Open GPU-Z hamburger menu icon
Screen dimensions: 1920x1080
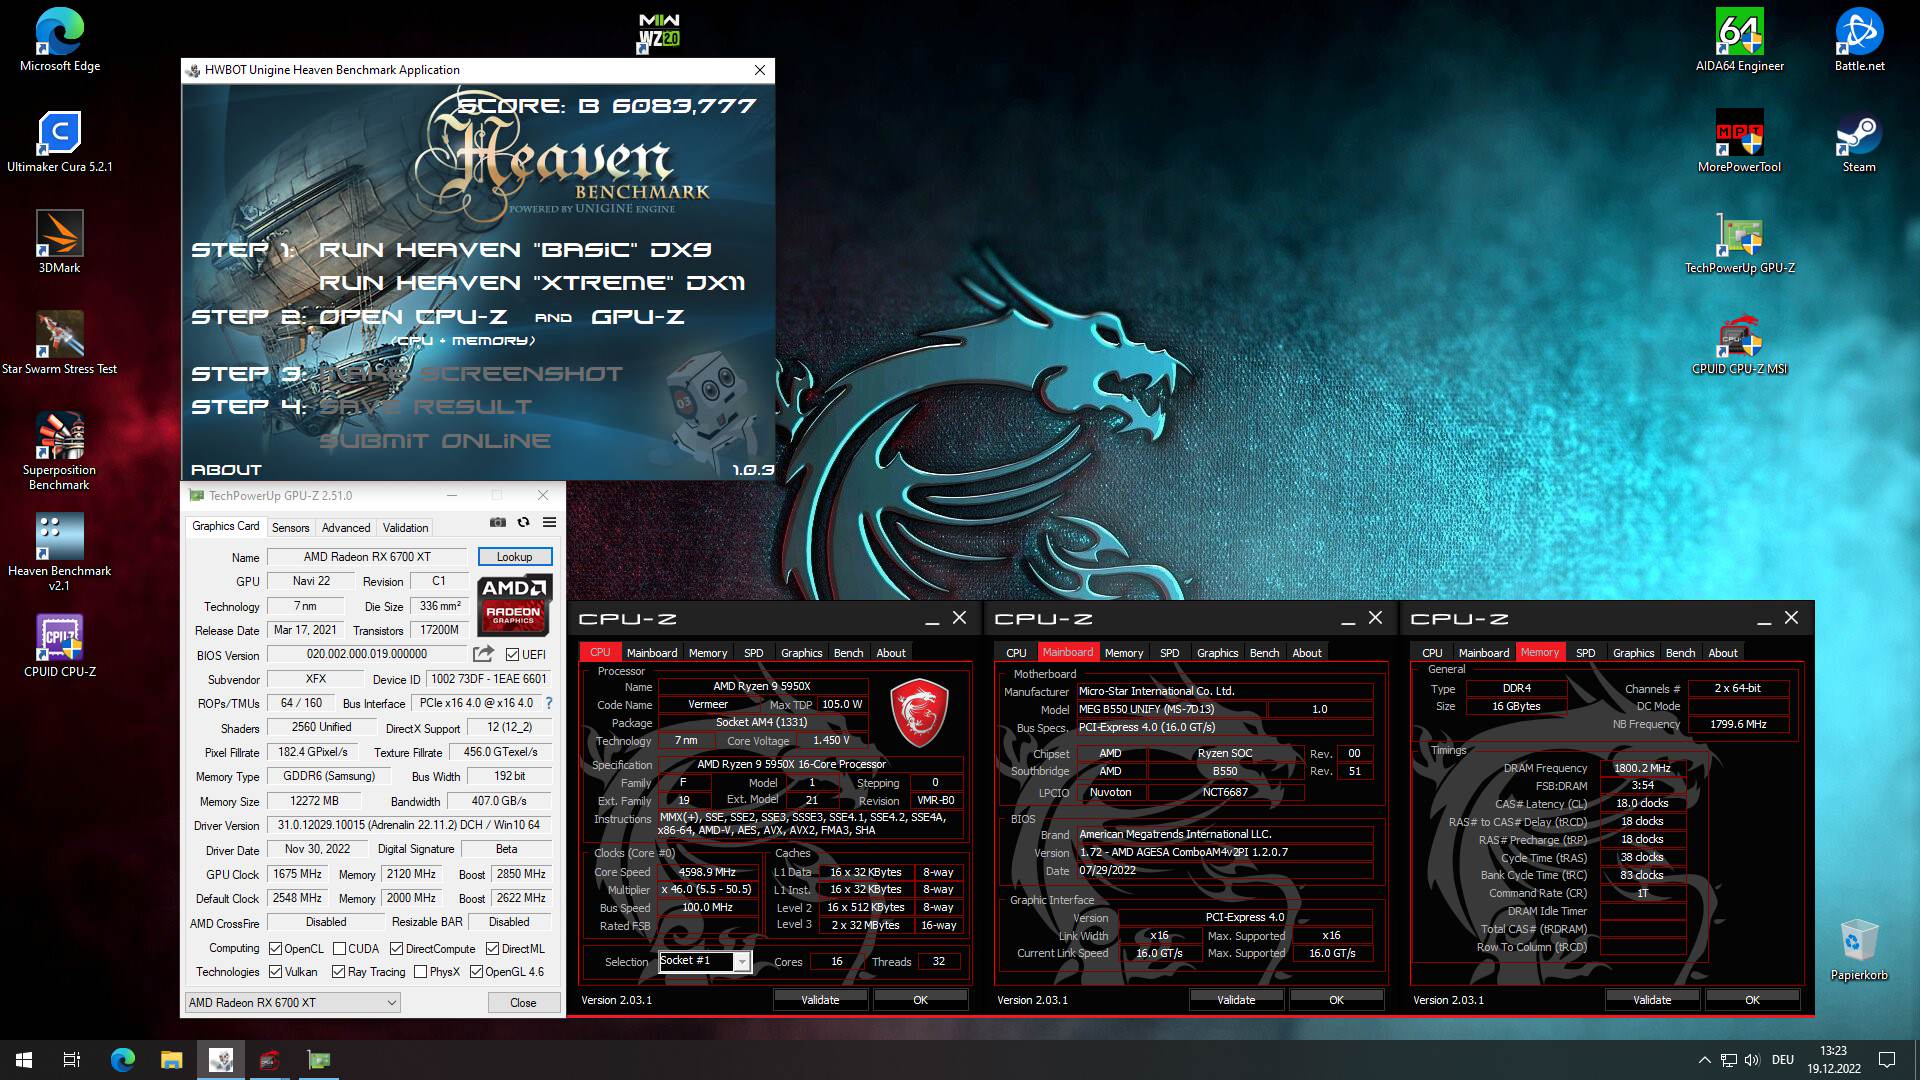[x=549, y=522]
